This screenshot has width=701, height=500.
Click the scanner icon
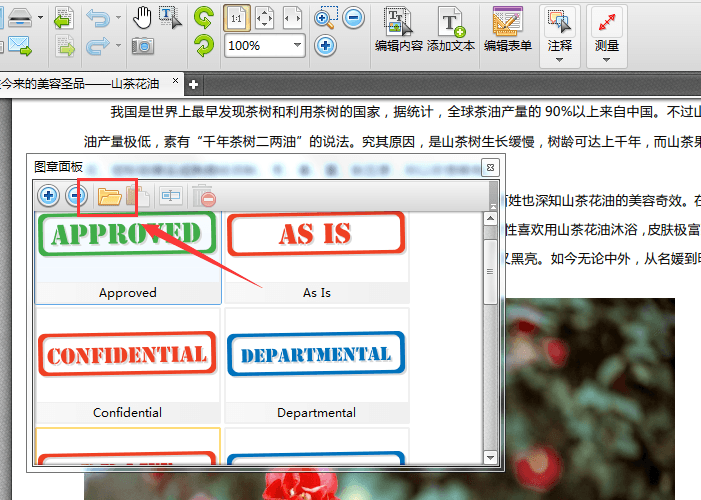(x=20, y=18)
